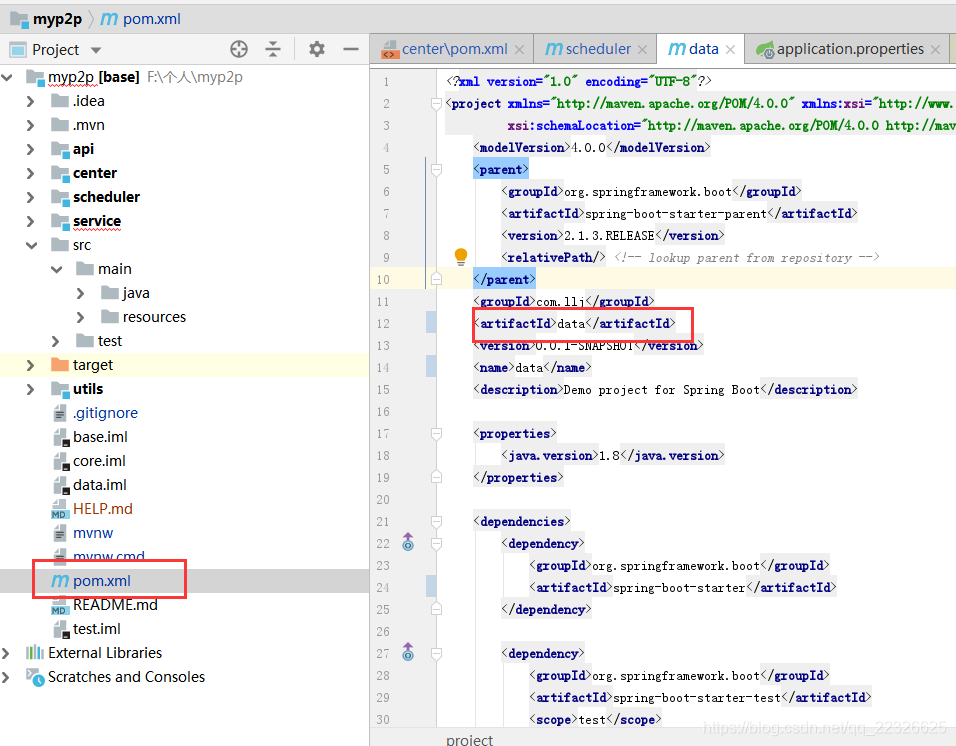Fold the dependencies block at line 21

437,522
